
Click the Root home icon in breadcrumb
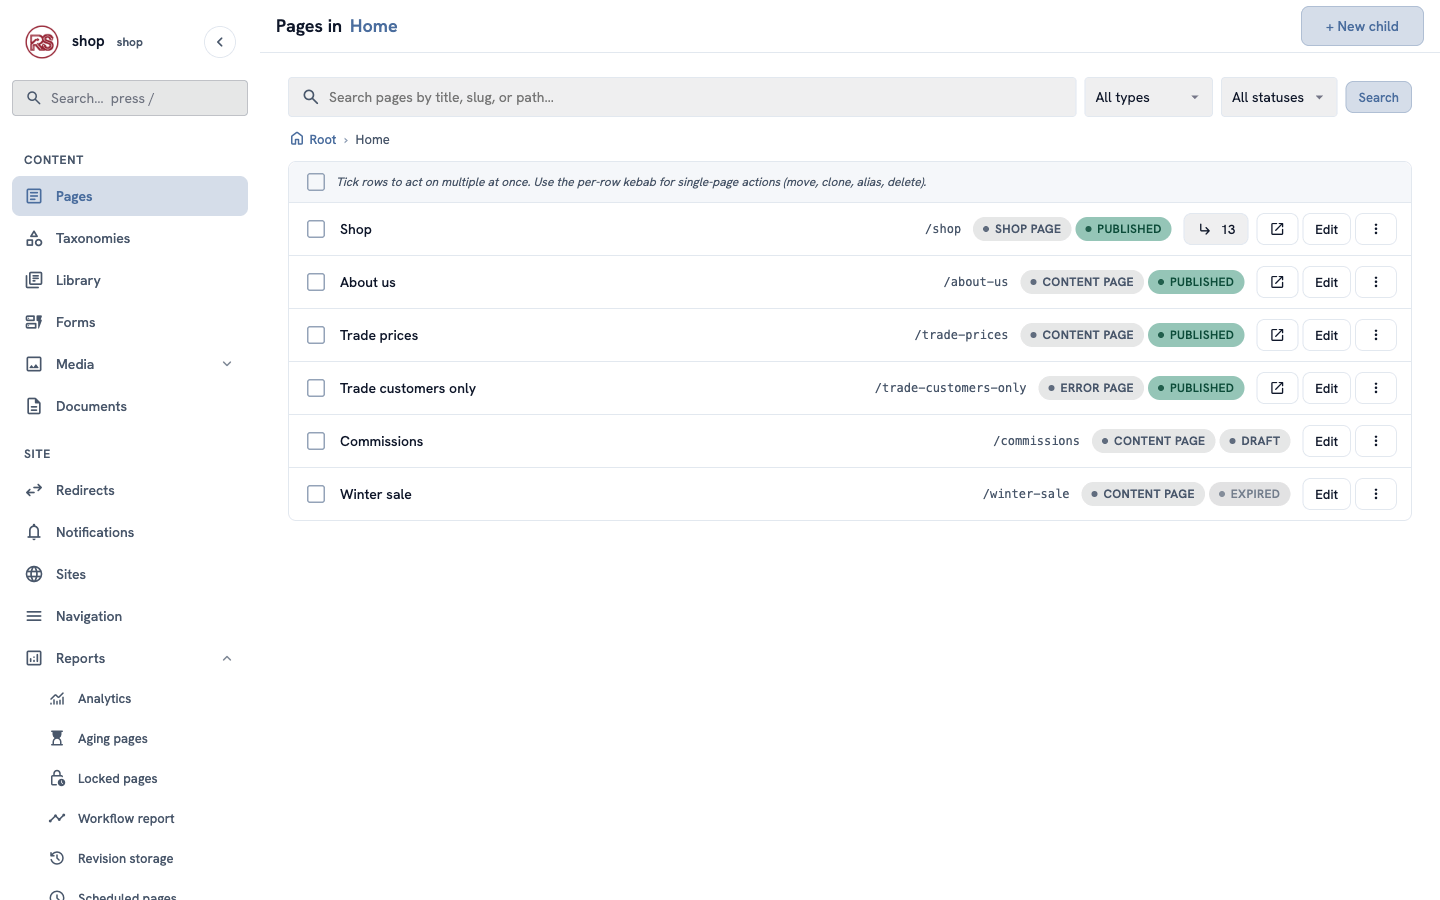coord(297,139)
